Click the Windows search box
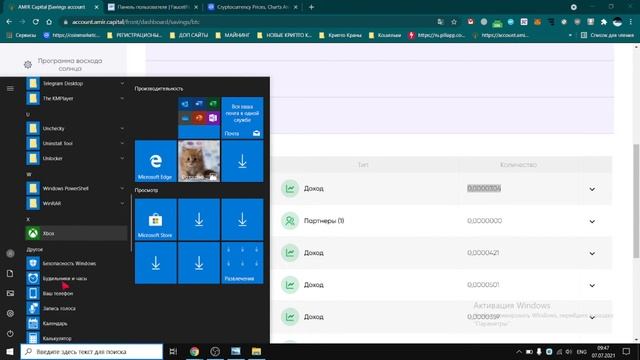640x360 pixels. coord(91,351)
